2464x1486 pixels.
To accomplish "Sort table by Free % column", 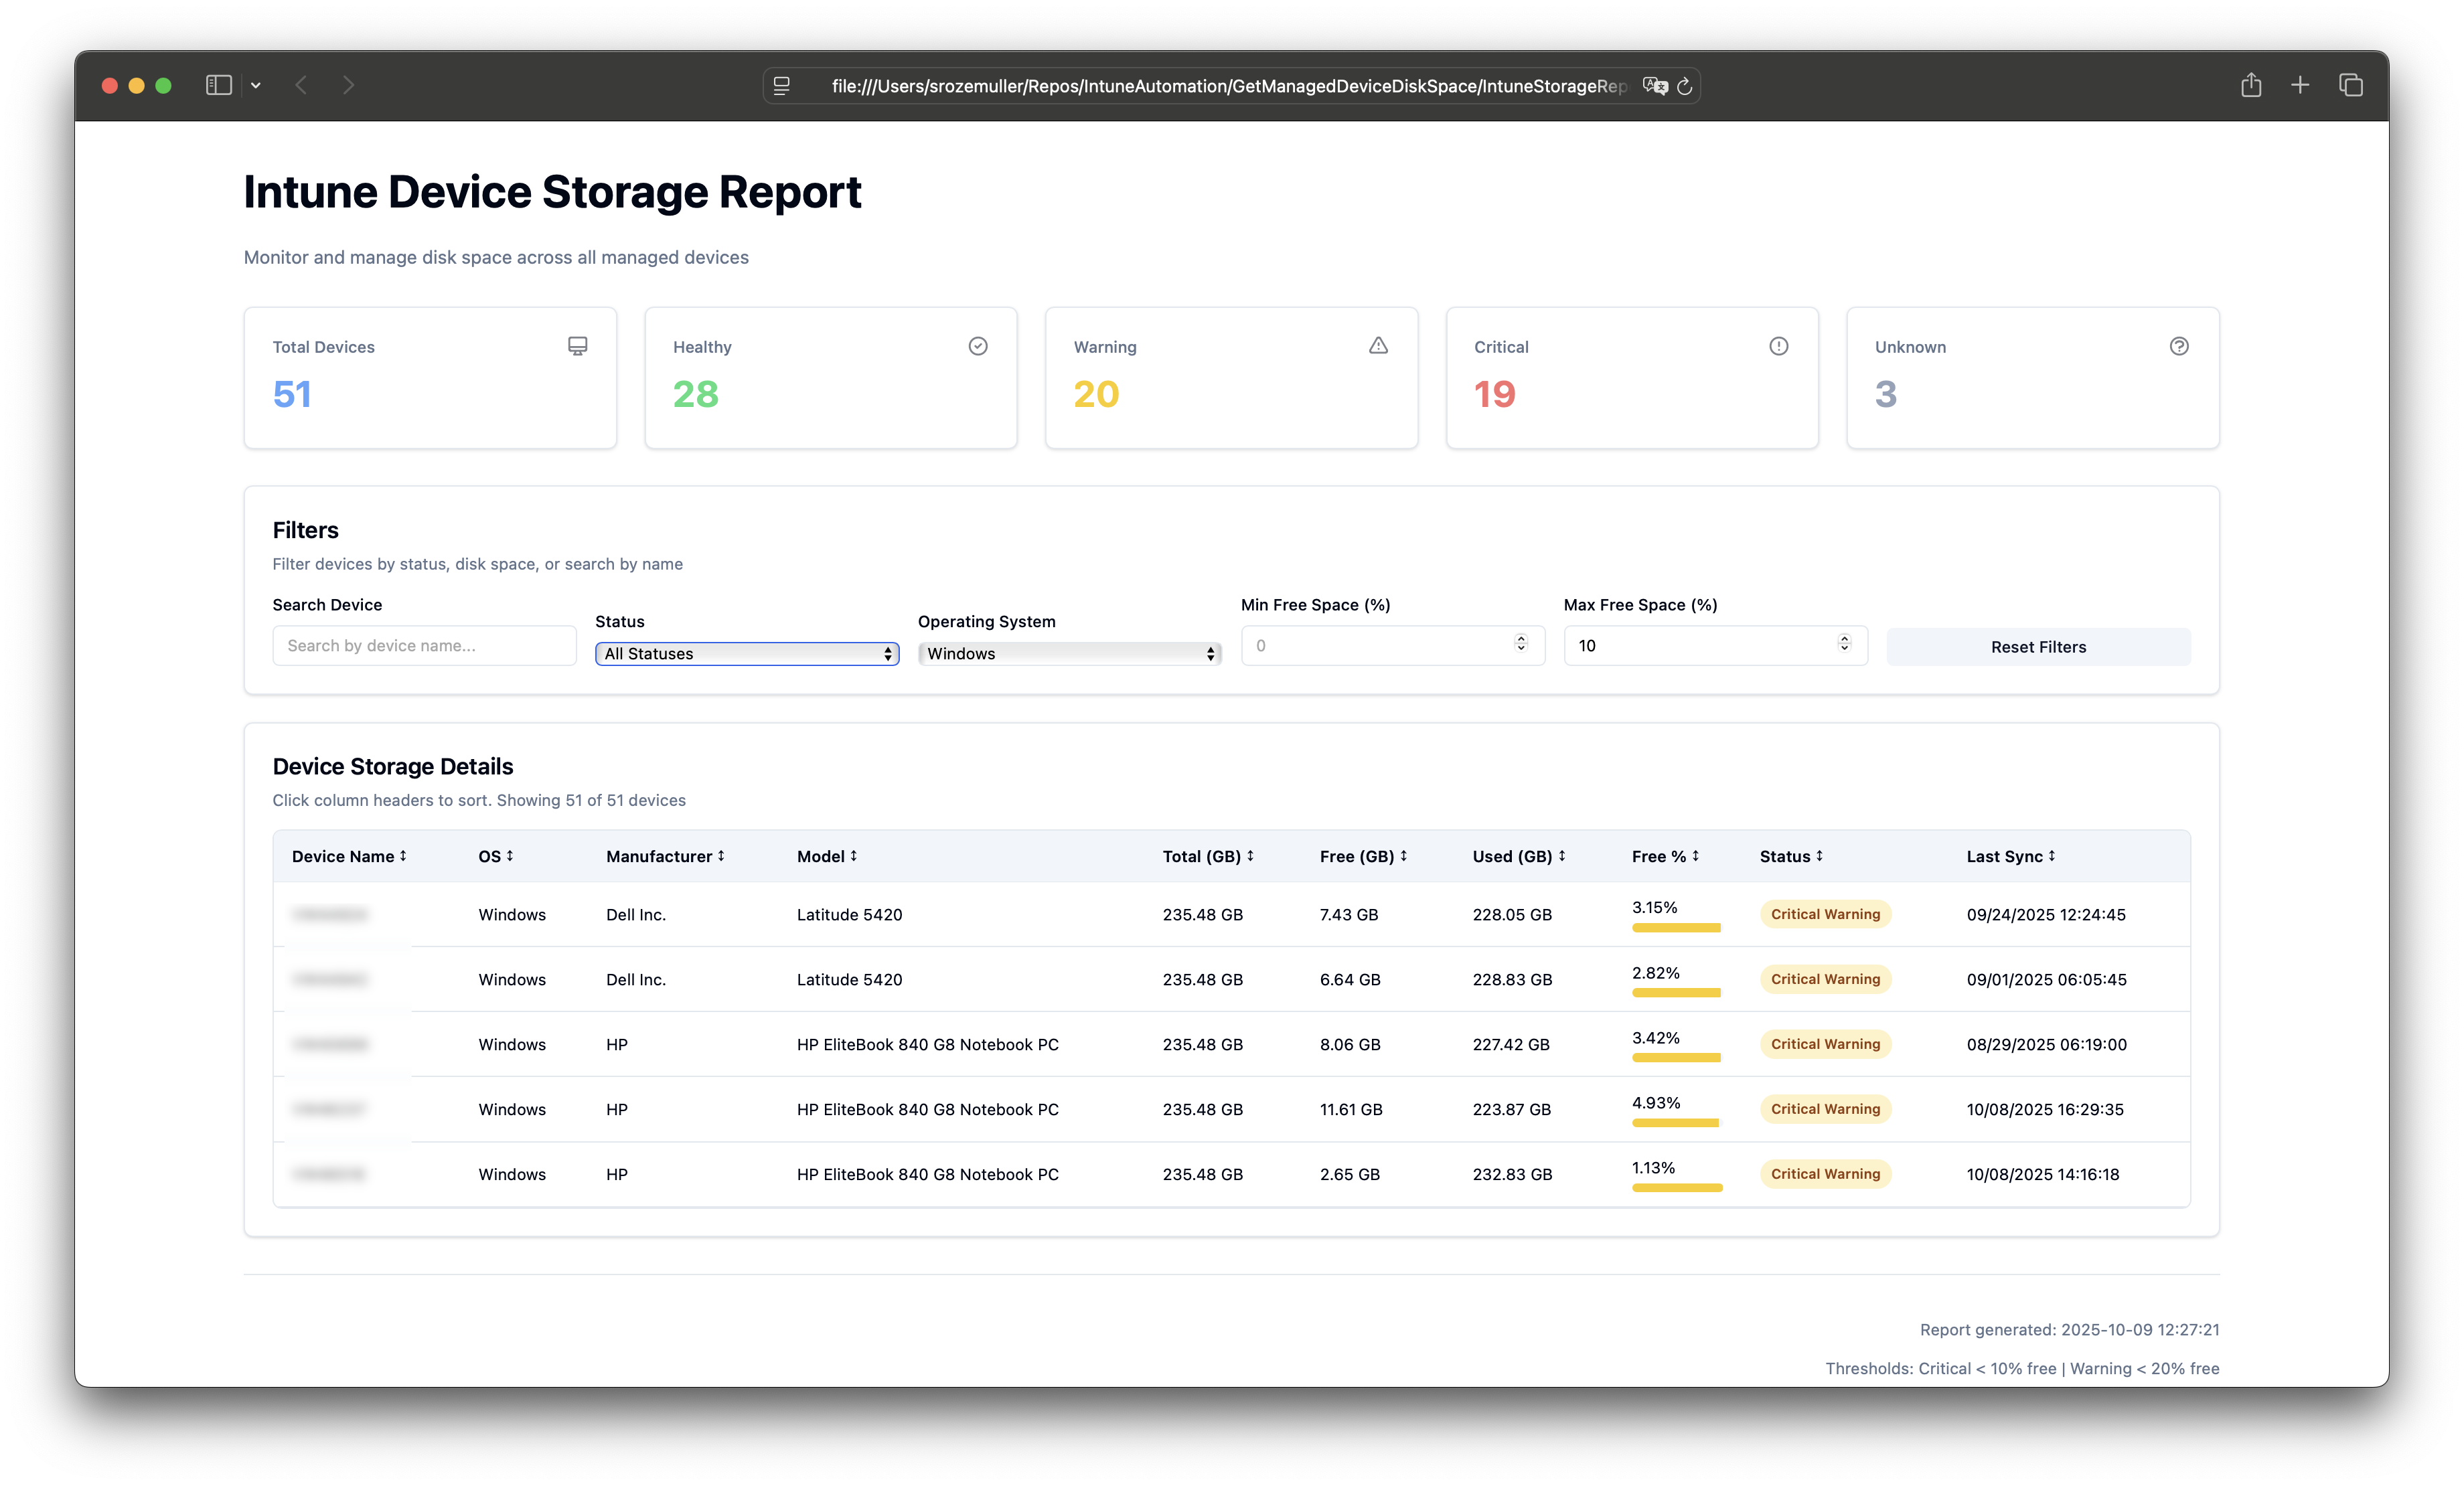I will tap(1665, 857).
